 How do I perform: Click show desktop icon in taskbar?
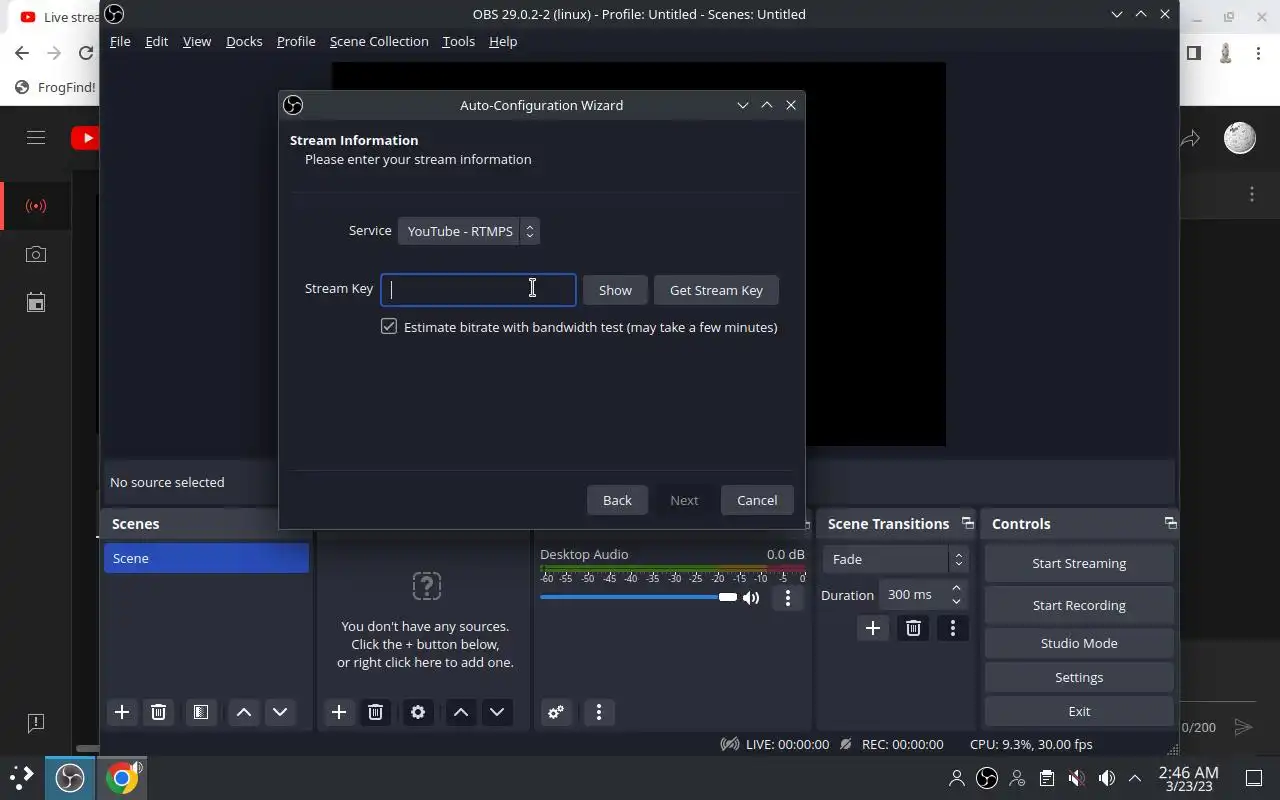[x=1253, y=778]
